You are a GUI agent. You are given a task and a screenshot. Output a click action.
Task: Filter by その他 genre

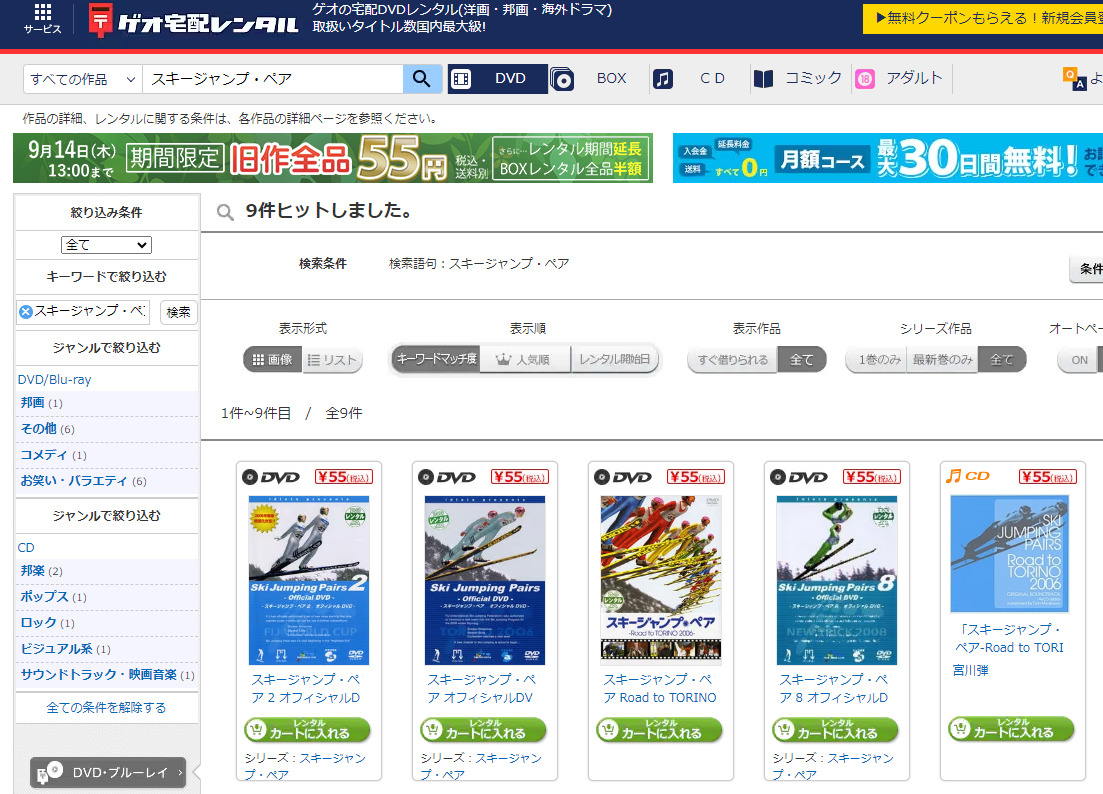[x=38, y=428]
